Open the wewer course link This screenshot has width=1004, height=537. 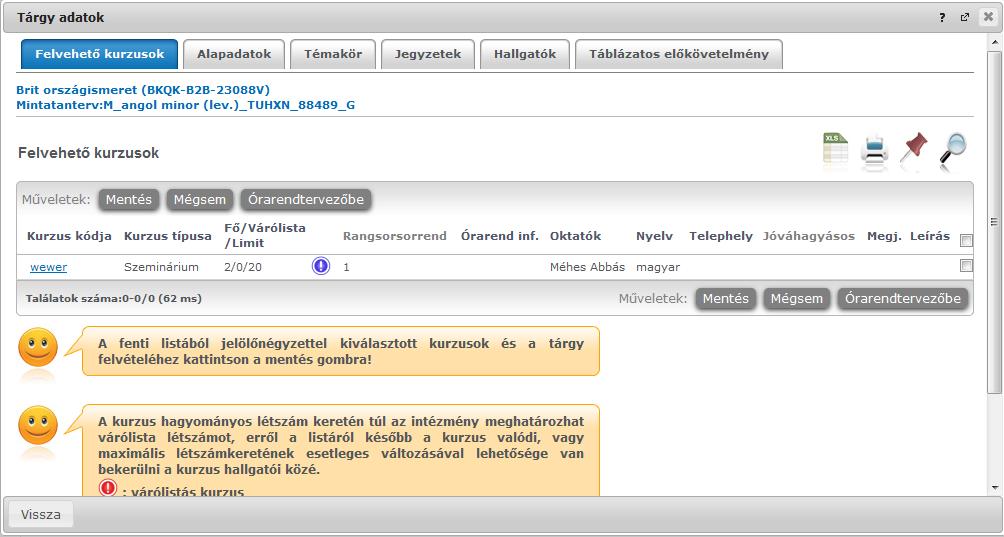[49, 267]
